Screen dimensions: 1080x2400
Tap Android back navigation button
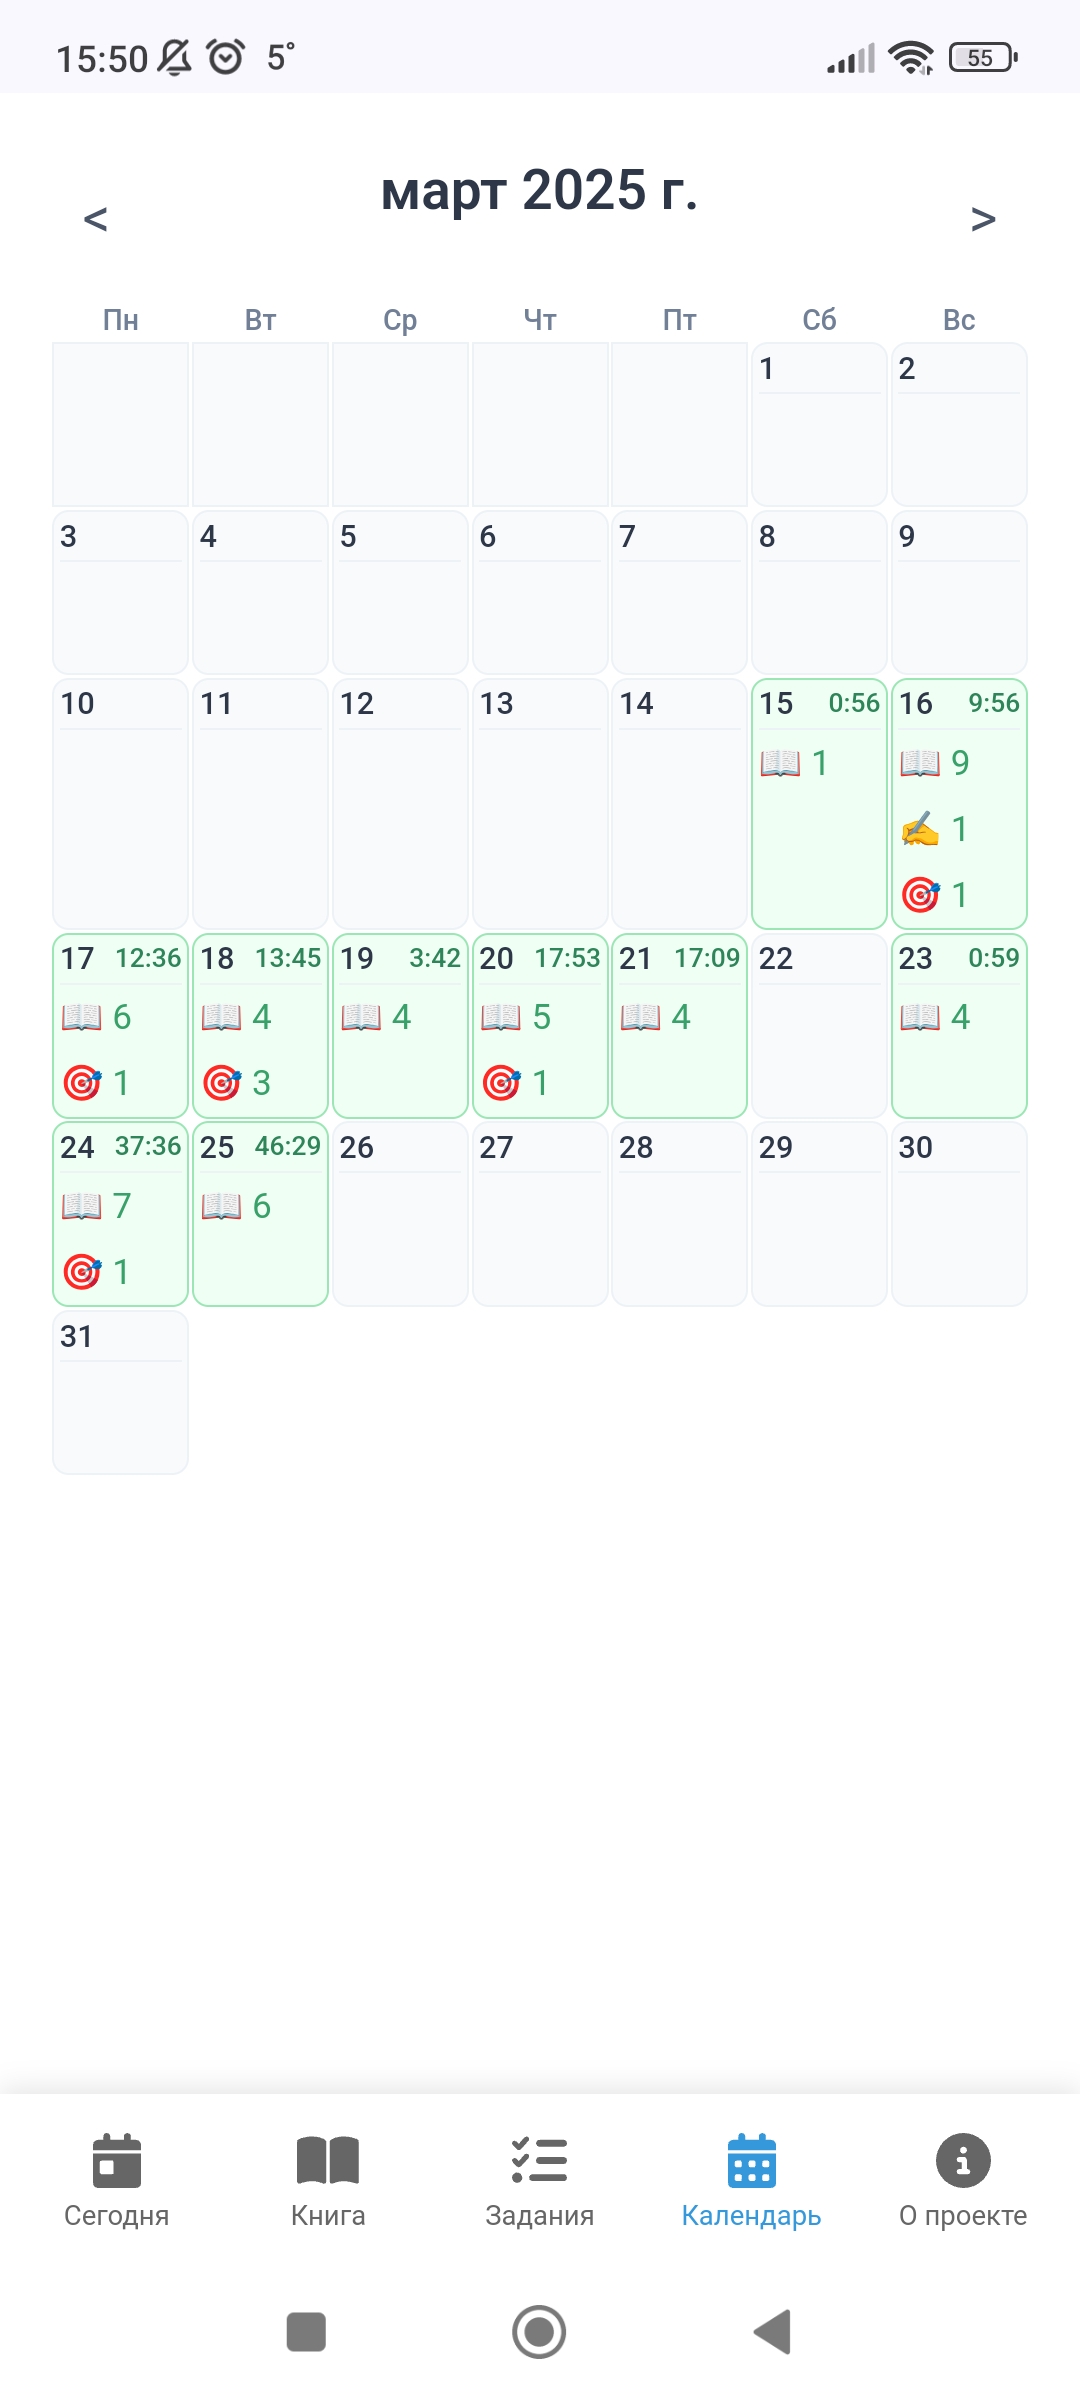click(772, 2332)
